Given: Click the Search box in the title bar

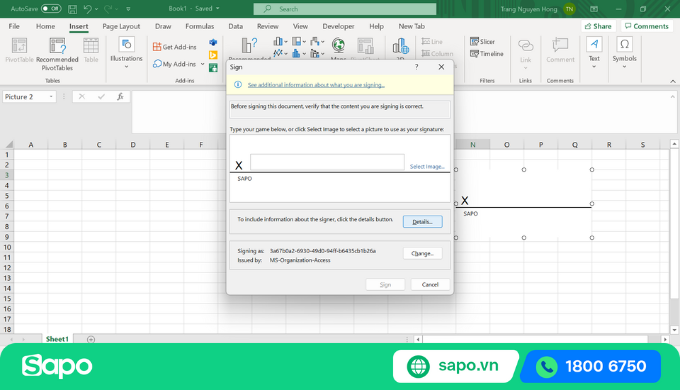Looking at the screenshot, I should point(345,9).
